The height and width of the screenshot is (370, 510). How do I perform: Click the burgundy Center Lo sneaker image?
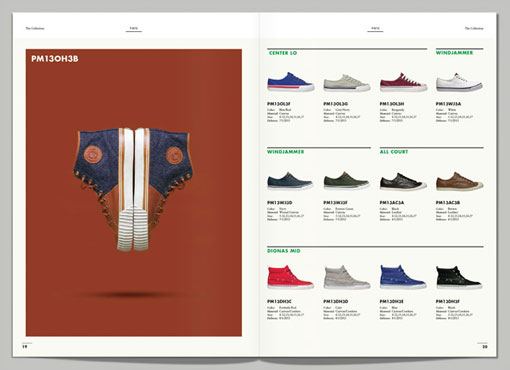pyautogui.click(x=403, y=82)
